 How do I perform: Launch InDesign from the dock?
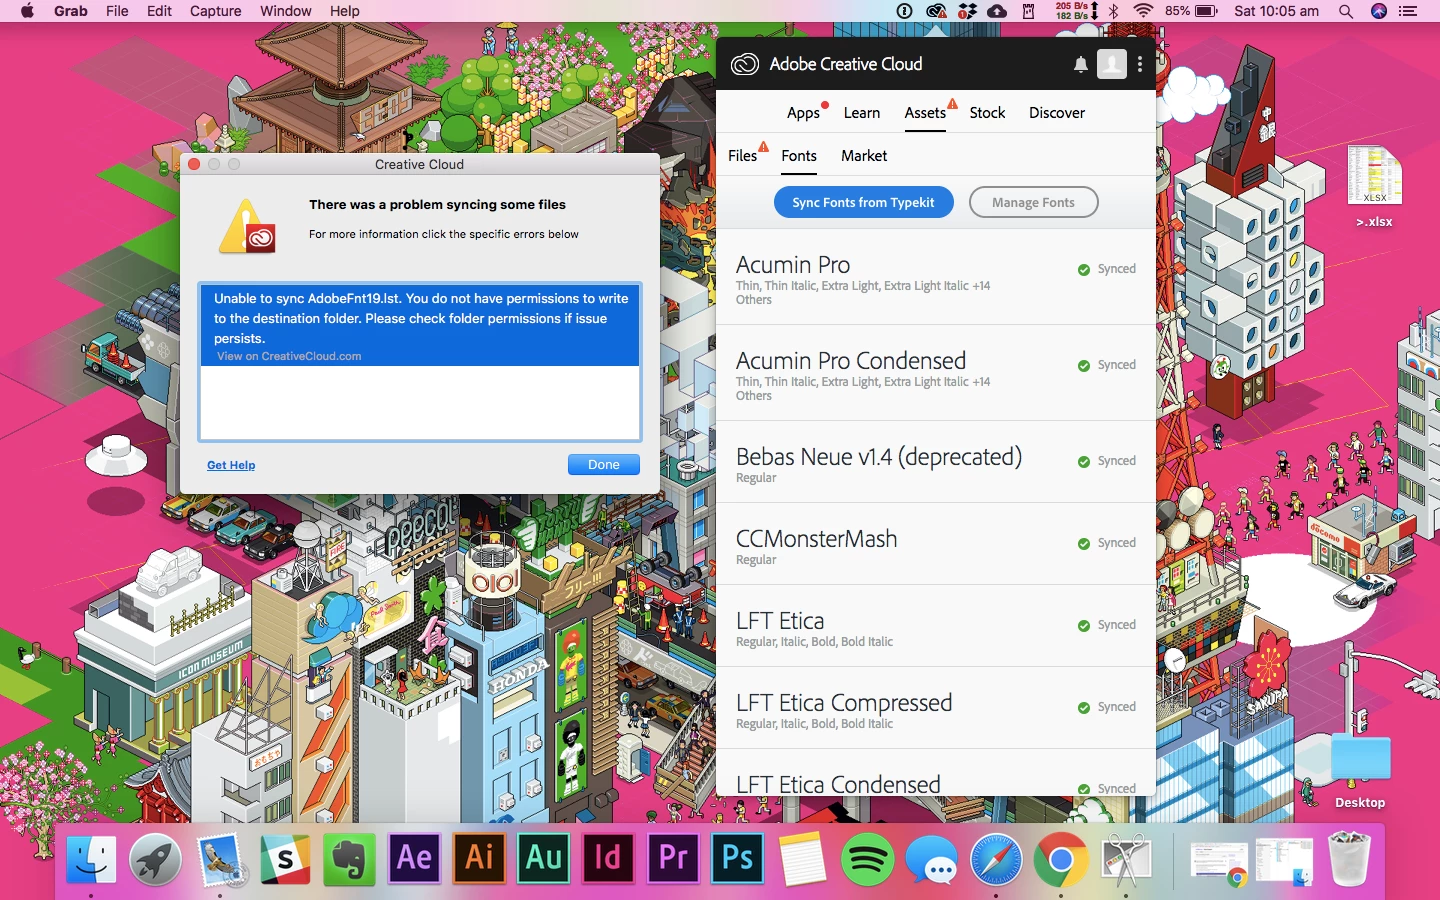pyautogui.click(x=608, y=858)
